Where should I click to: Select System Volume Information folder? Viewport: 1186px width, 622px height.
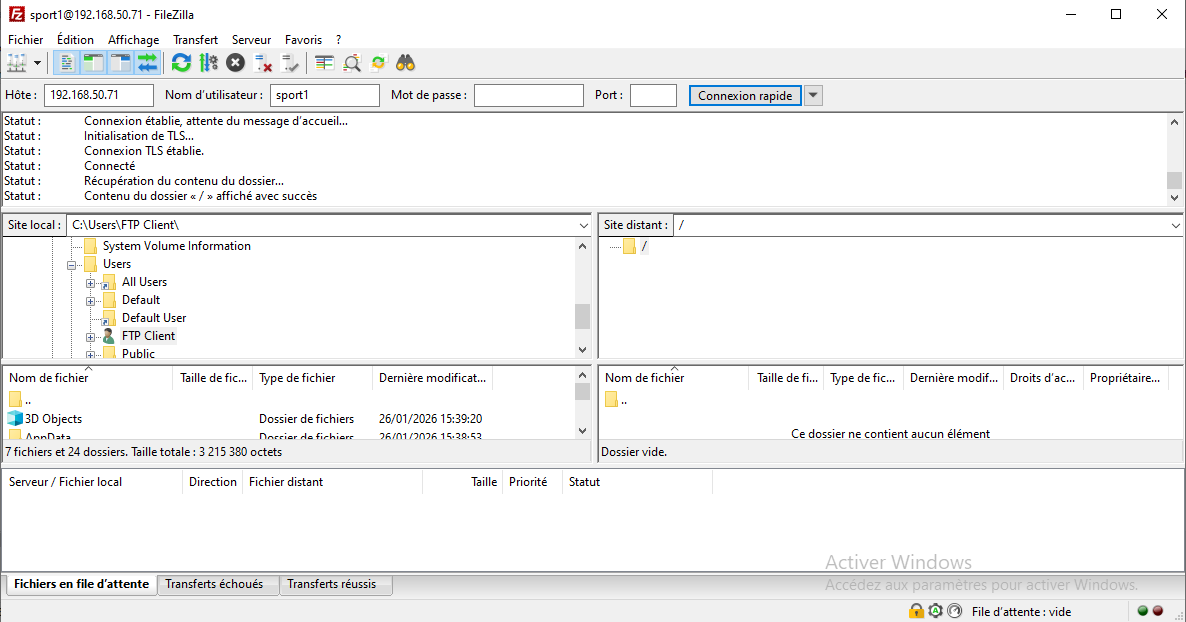click(176, 246)
